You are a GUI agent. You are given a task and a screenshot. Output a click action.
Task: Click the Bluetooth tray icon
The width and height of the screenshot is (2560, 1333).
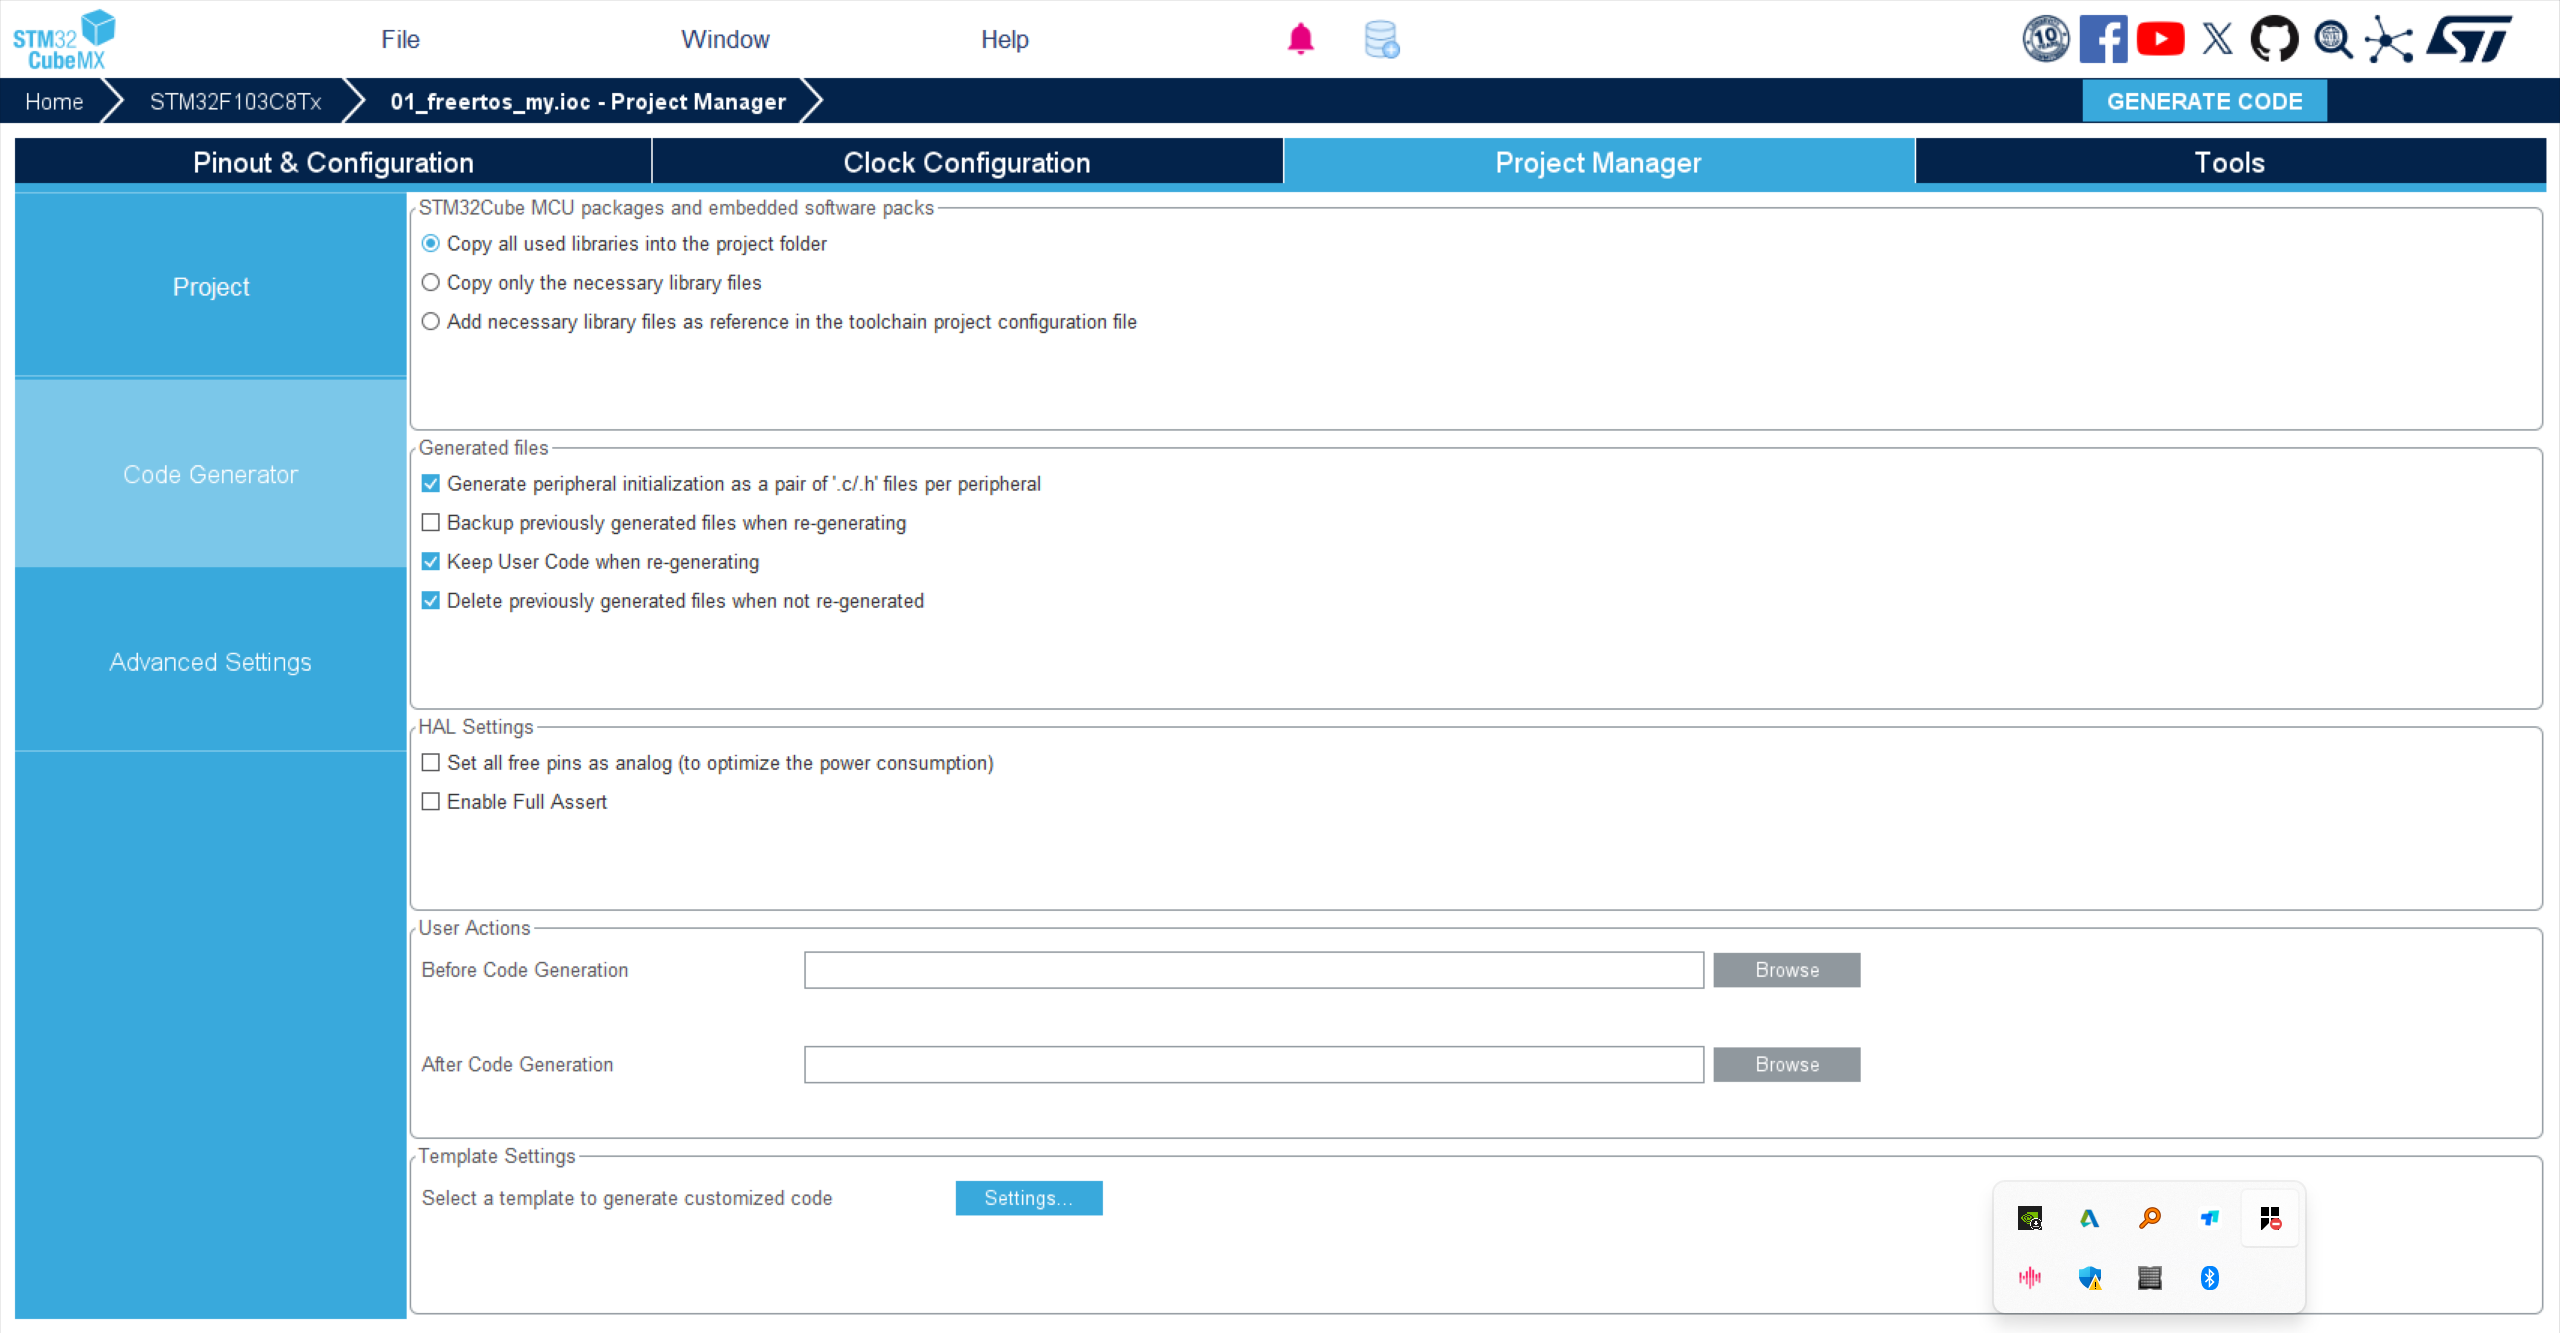(2209, 1277)
